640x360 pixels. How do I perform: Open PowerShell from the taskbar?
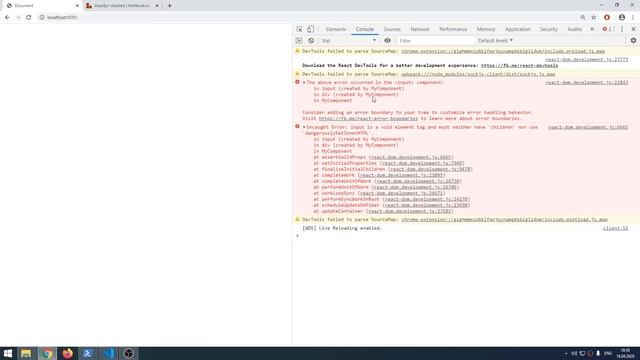(87, 353)
